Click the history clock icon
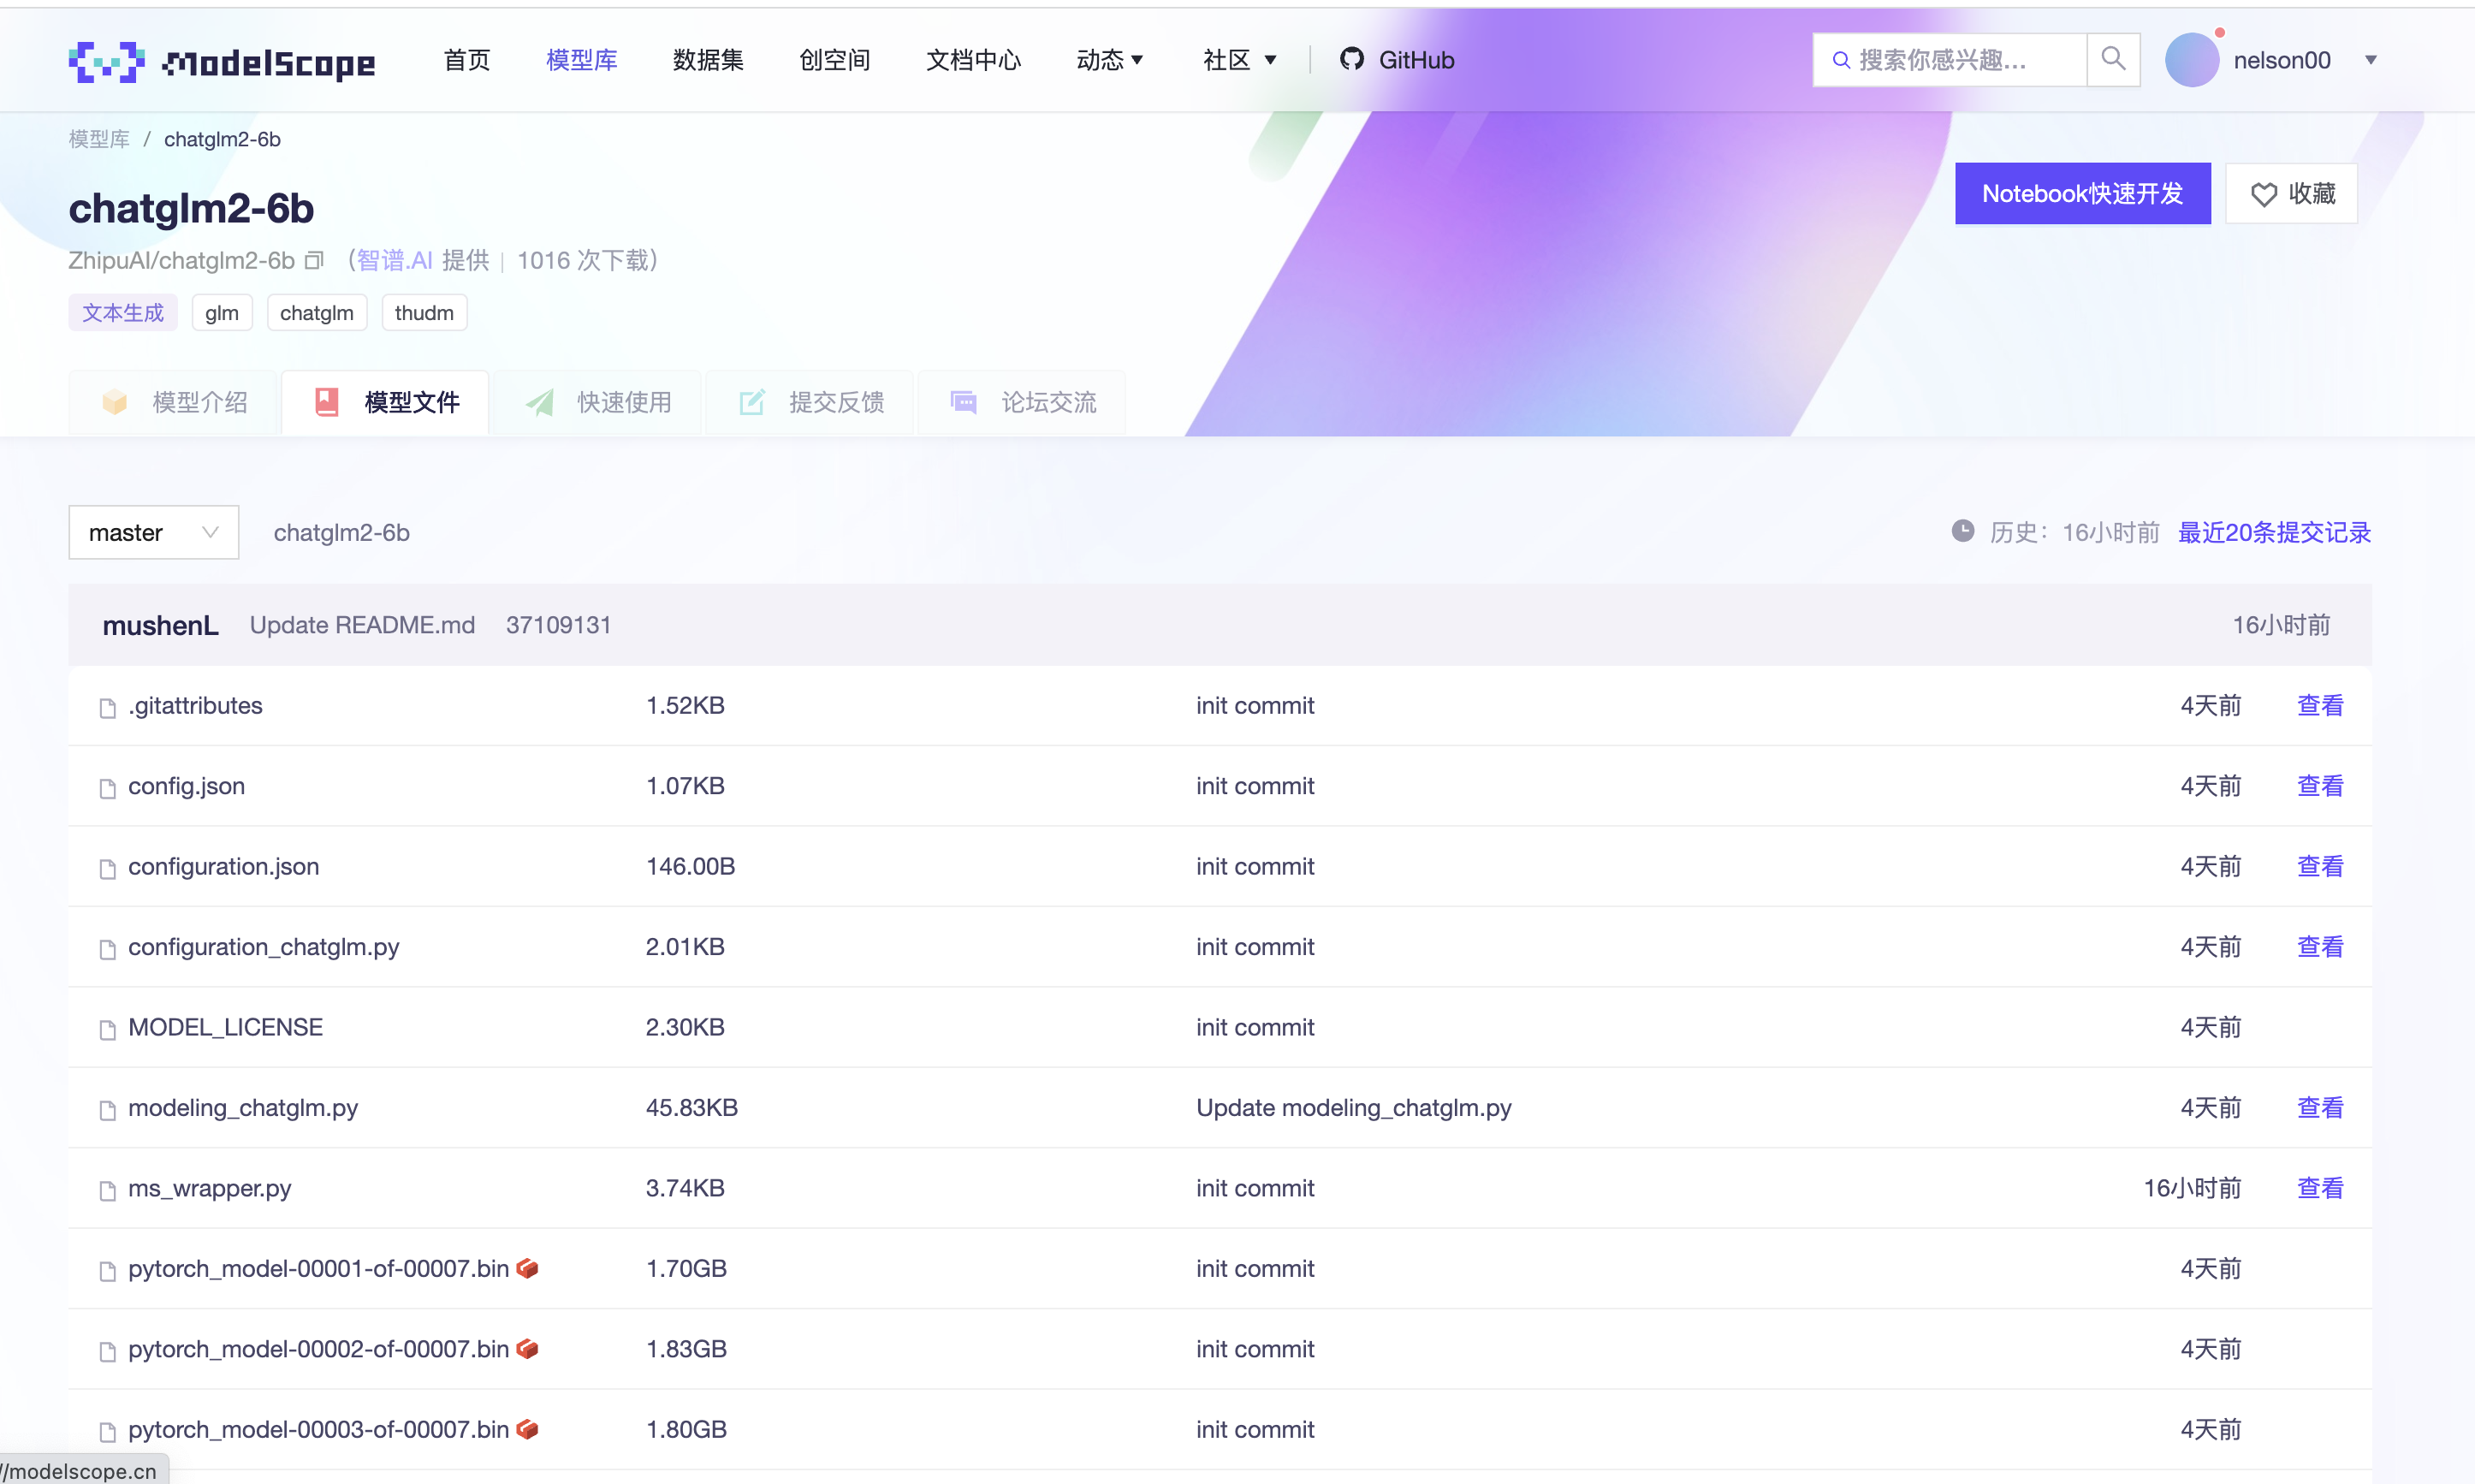The width and height of the screenshot is (2475, 1484). (x=1962, y=531)
